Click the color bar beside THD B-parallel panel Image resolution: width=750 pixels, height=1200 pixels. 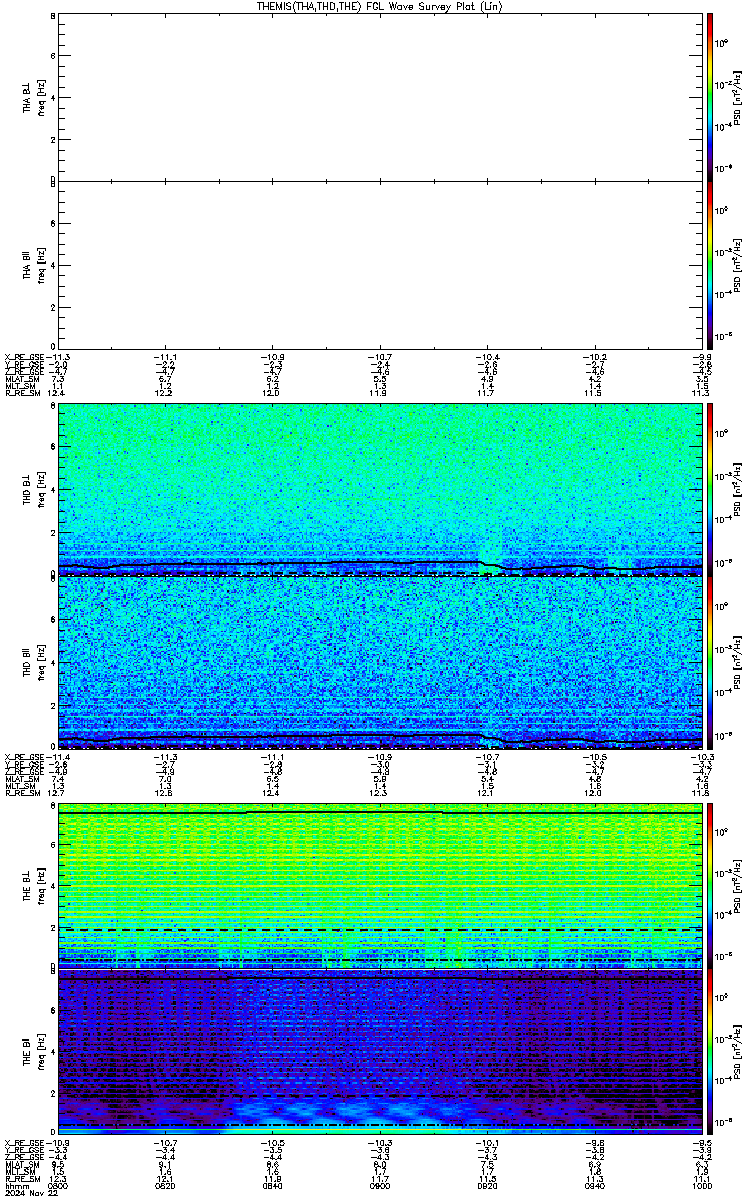click(x=710, y=663)
